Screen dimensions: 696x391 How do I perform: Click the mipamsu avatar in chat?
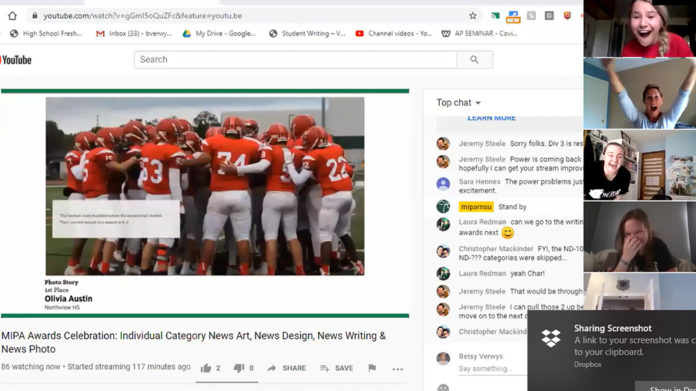pos(443,206)
